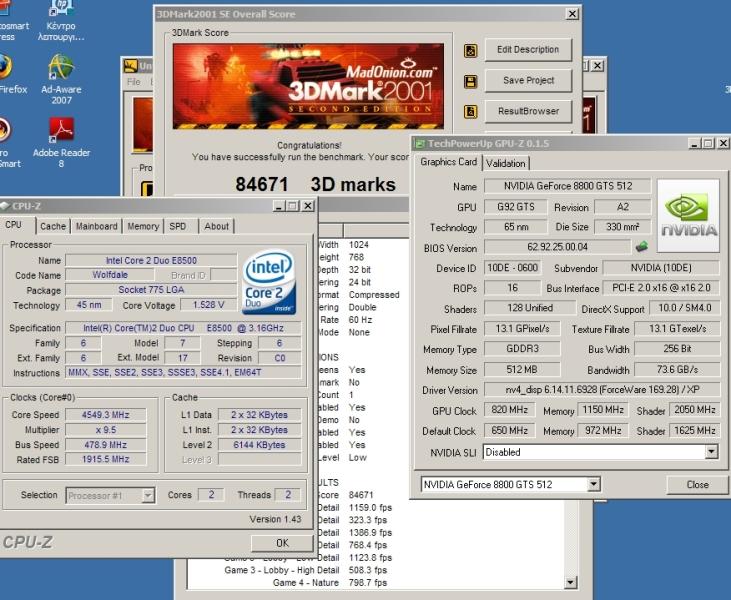Click the Core Speed 4549.3 MHz value
Viewport: 731px width, 600px height.
point(106,415)
